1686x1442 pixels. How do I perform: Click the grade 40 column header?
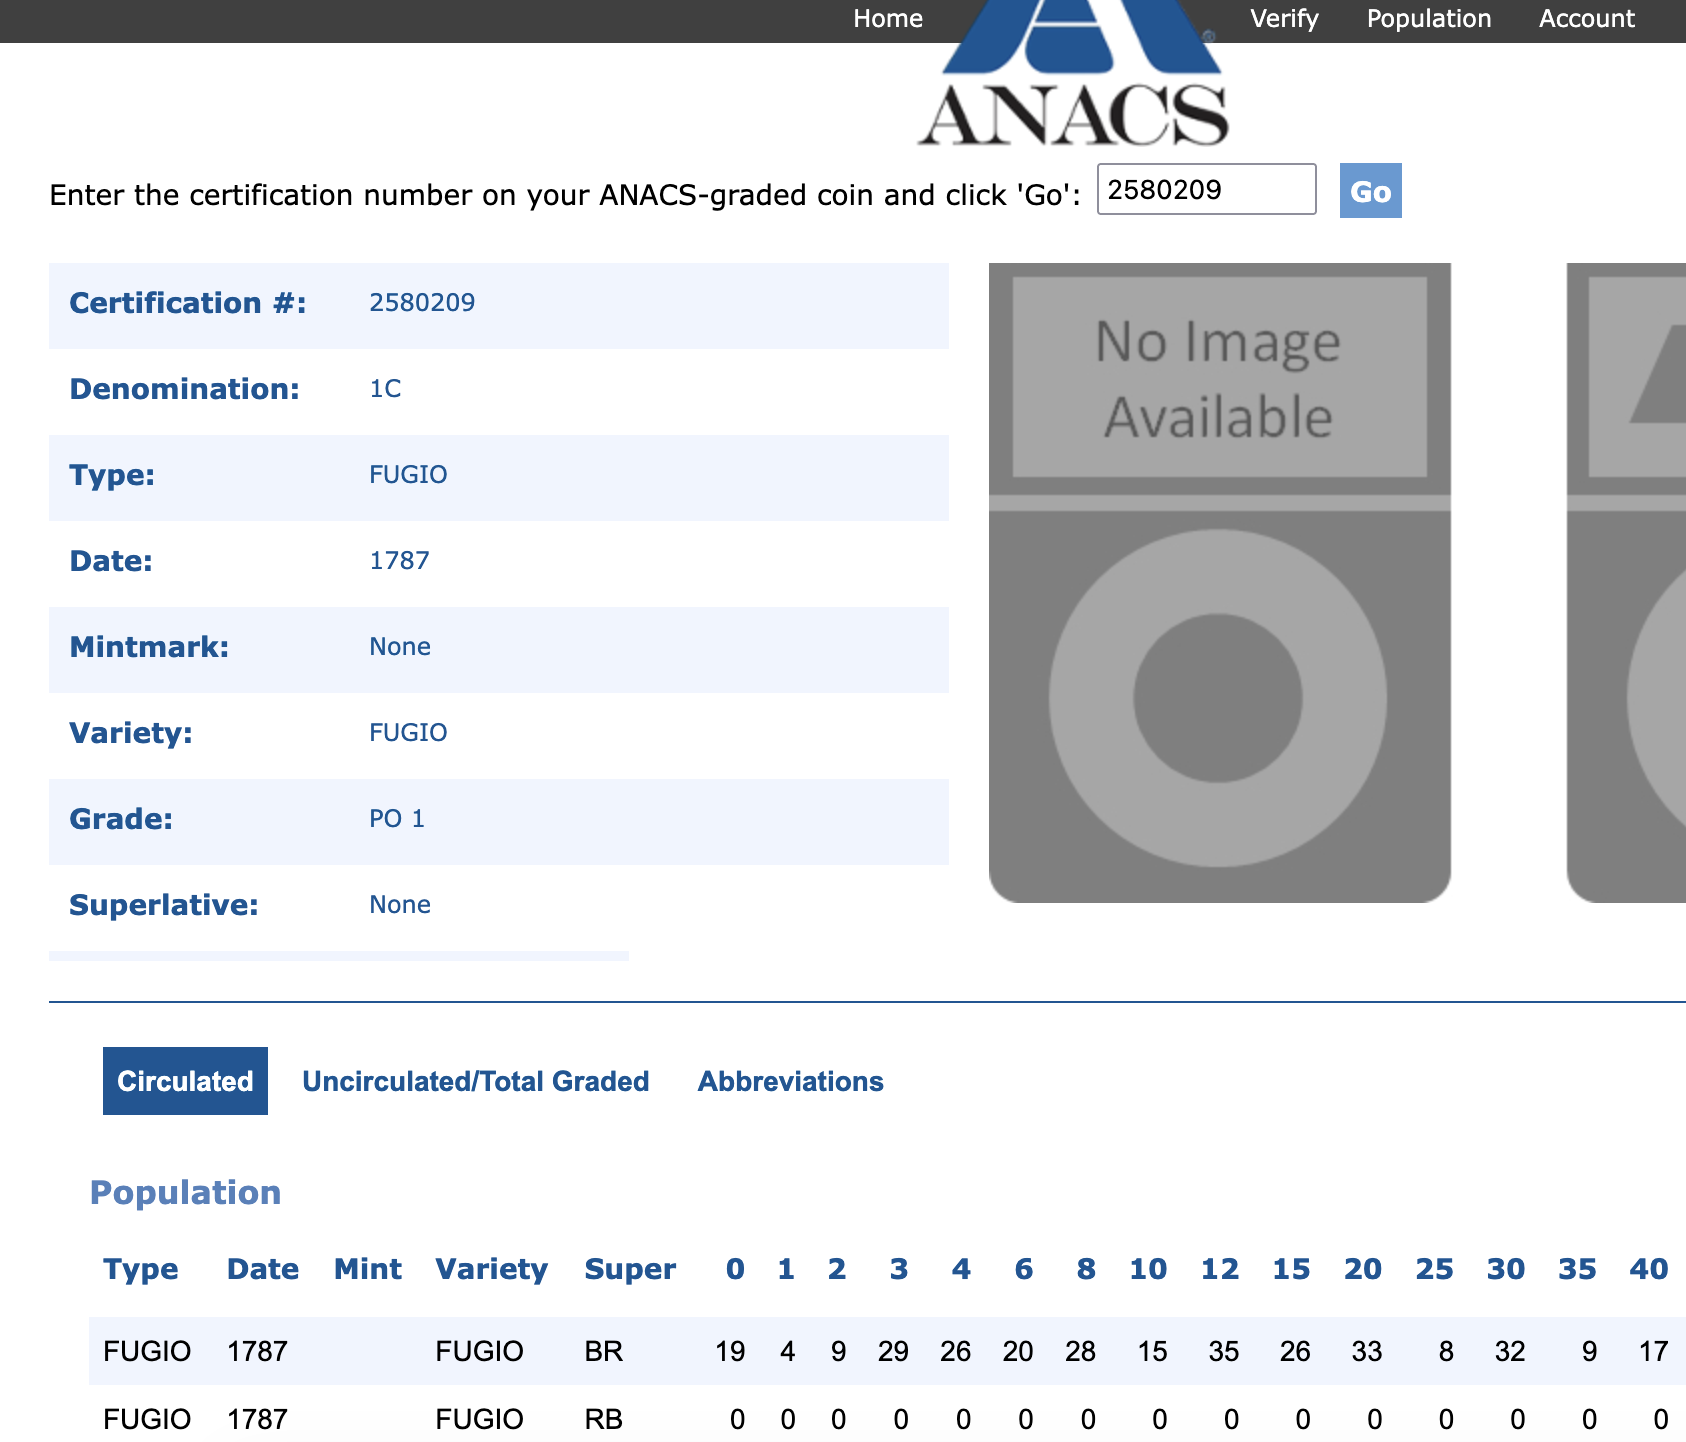click(1649, 1269)
